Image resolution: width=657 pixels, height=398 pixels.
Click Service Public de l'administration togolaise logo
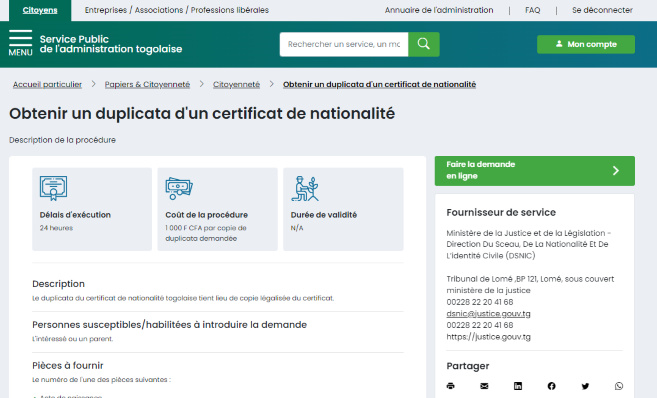point(111,44)
